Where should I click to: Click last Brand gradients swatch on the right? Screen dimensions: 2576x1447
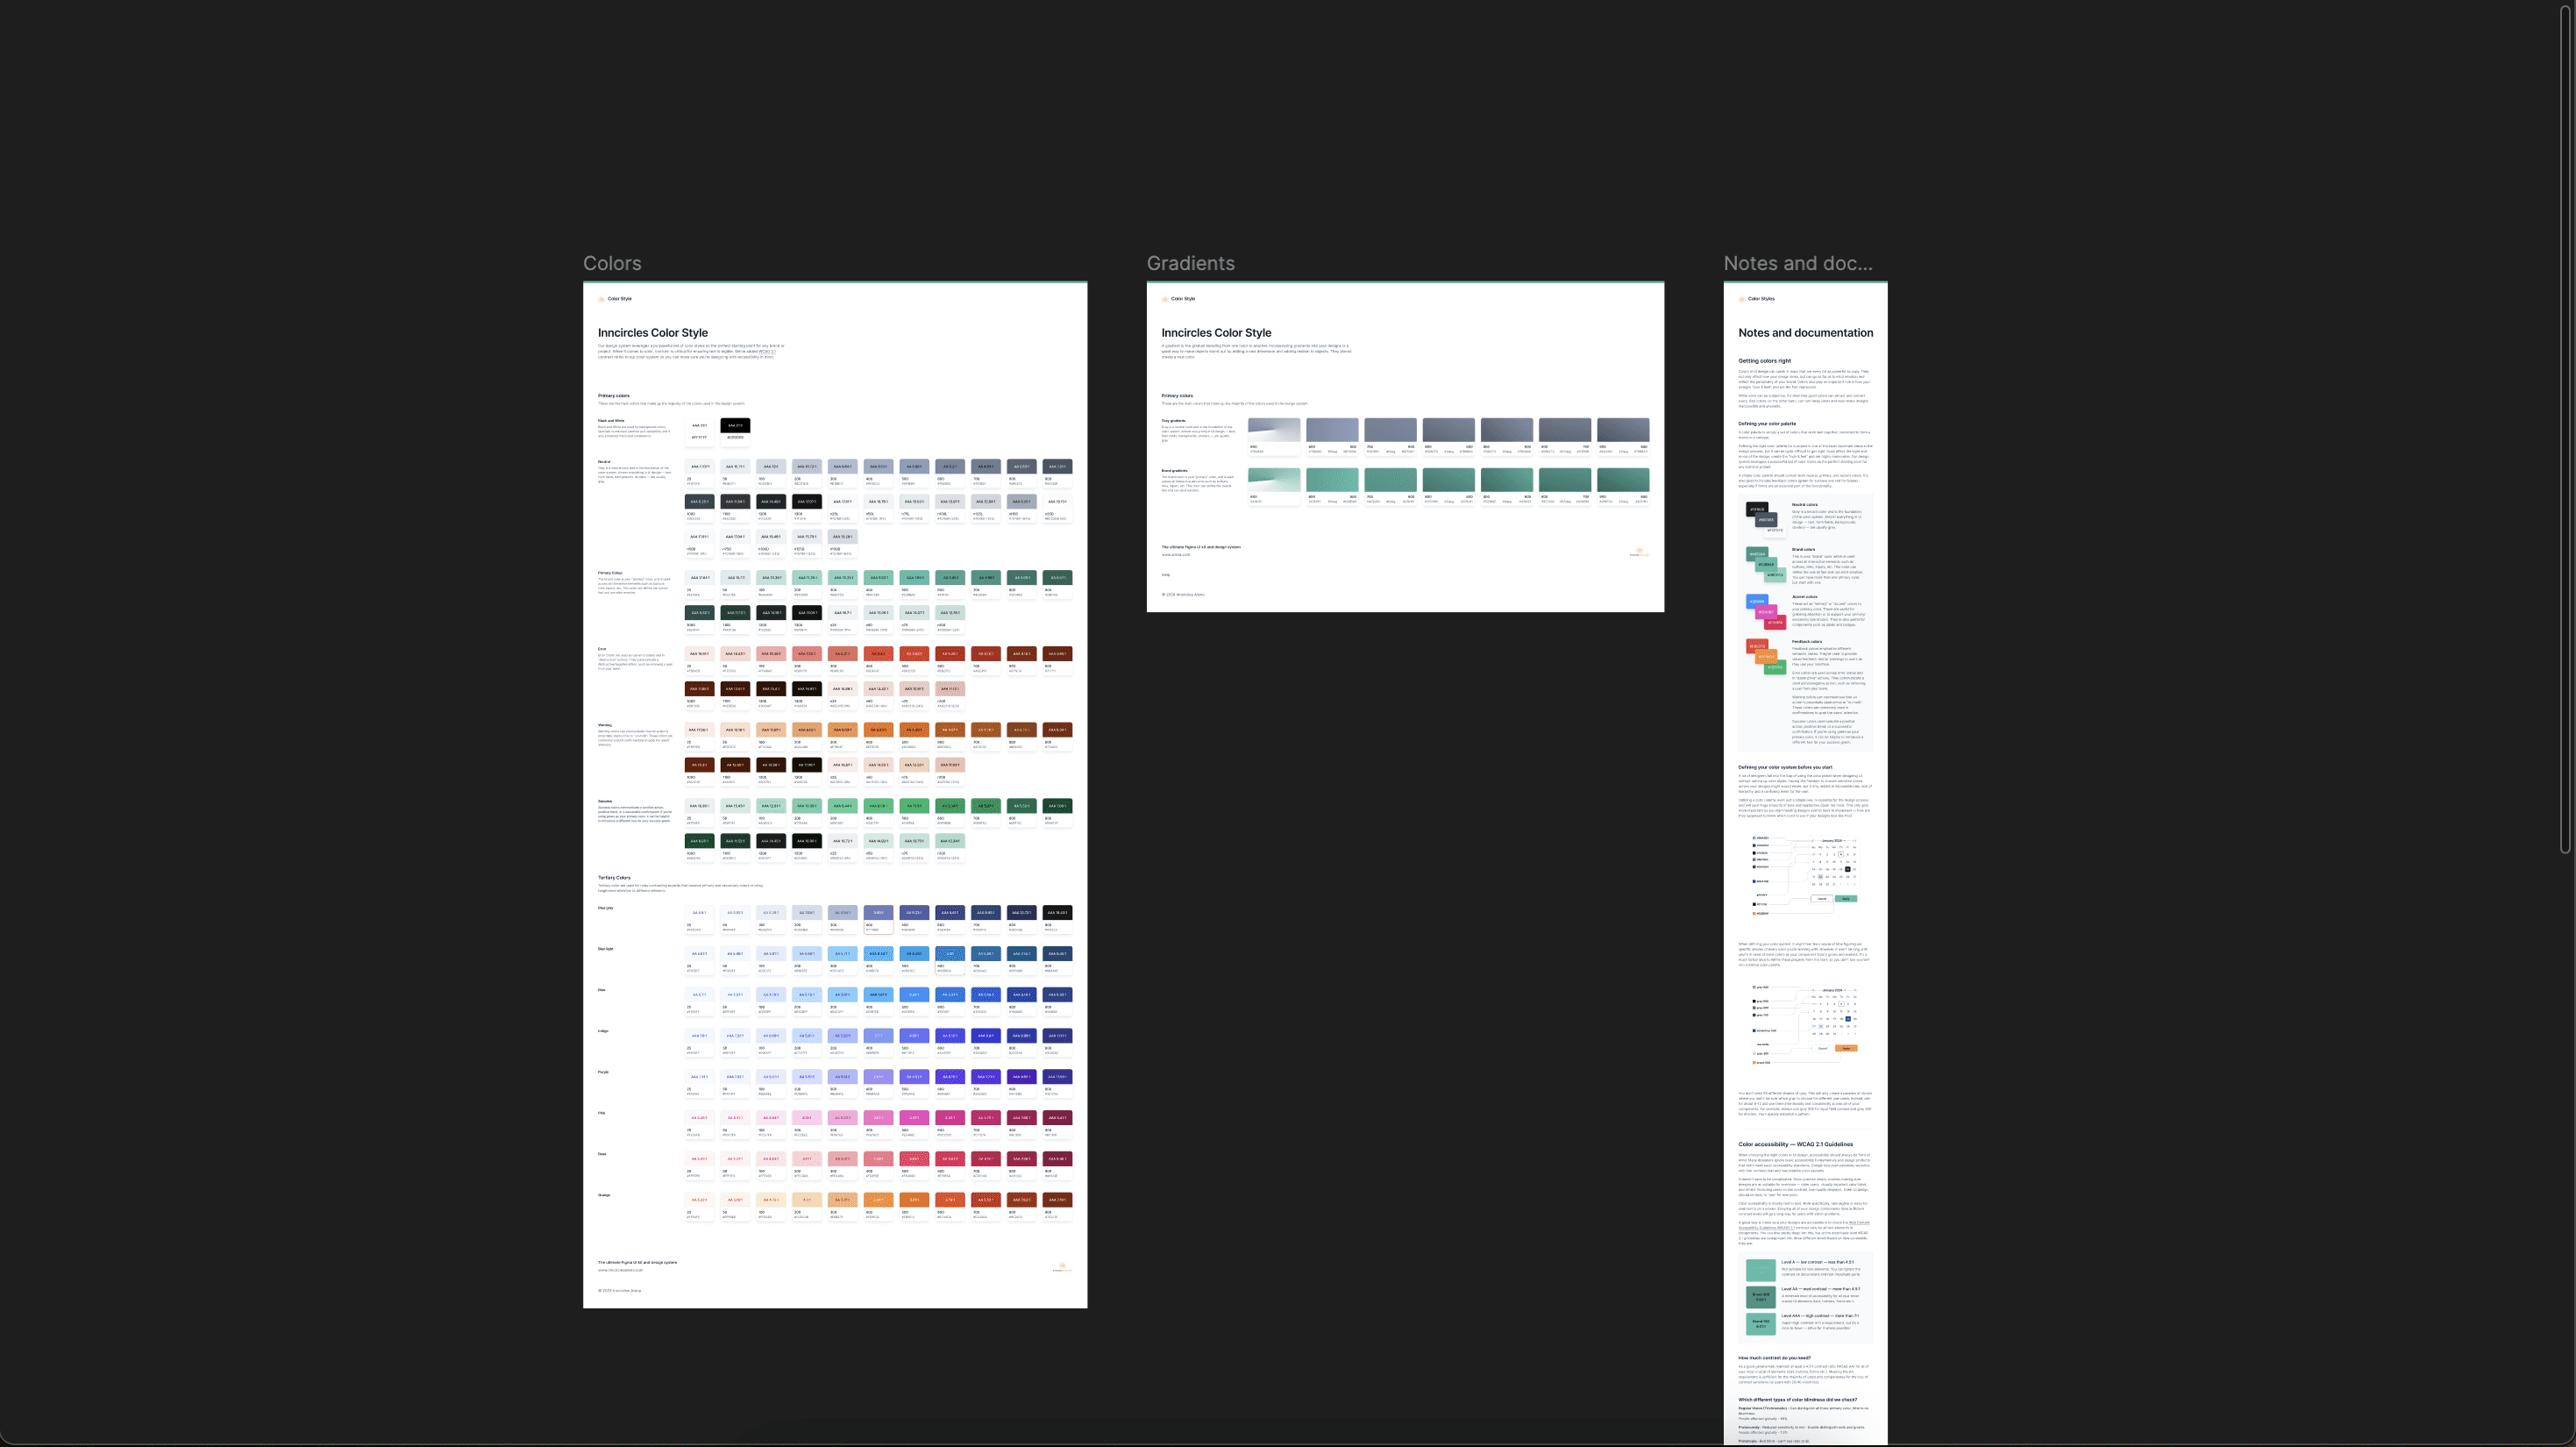[x=1623, y=480]
